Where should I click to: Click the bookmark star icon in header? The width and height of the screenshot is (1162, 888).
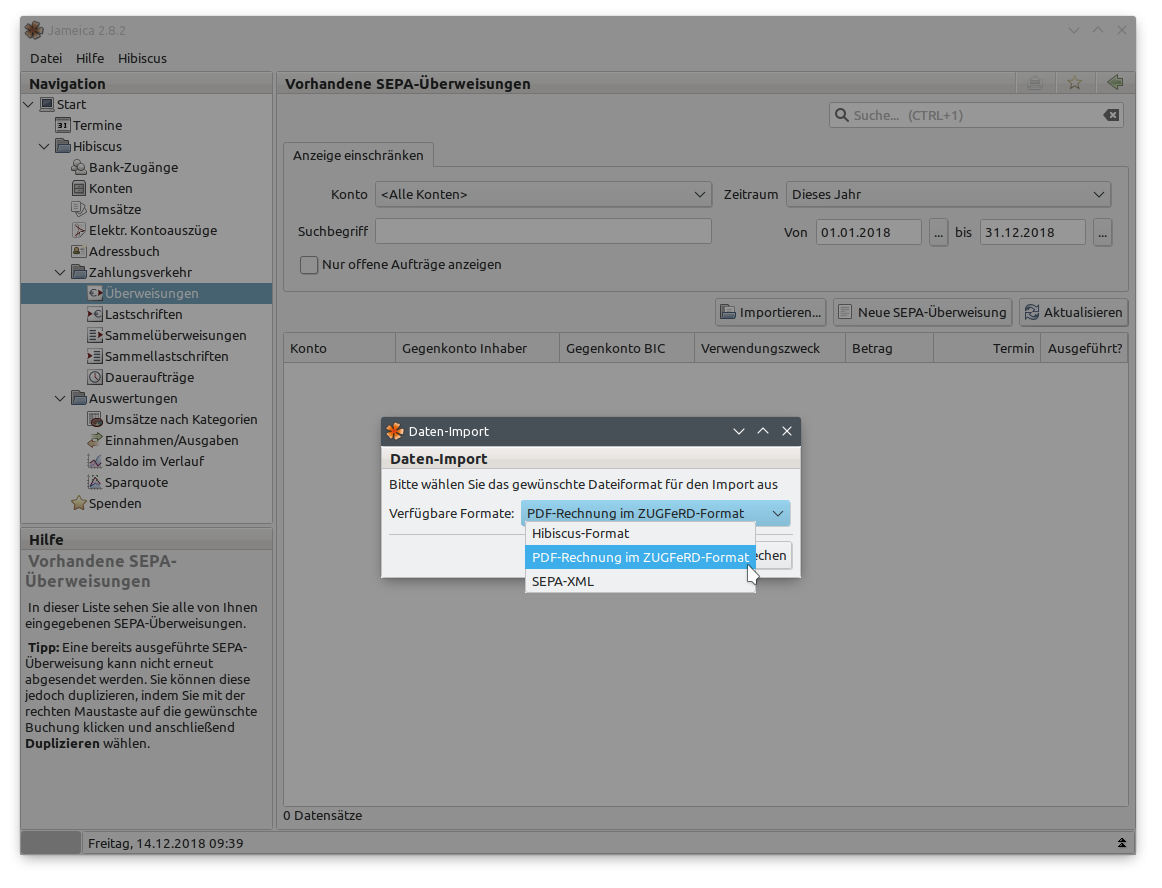pyautogui.click(x=1075, y=83)
